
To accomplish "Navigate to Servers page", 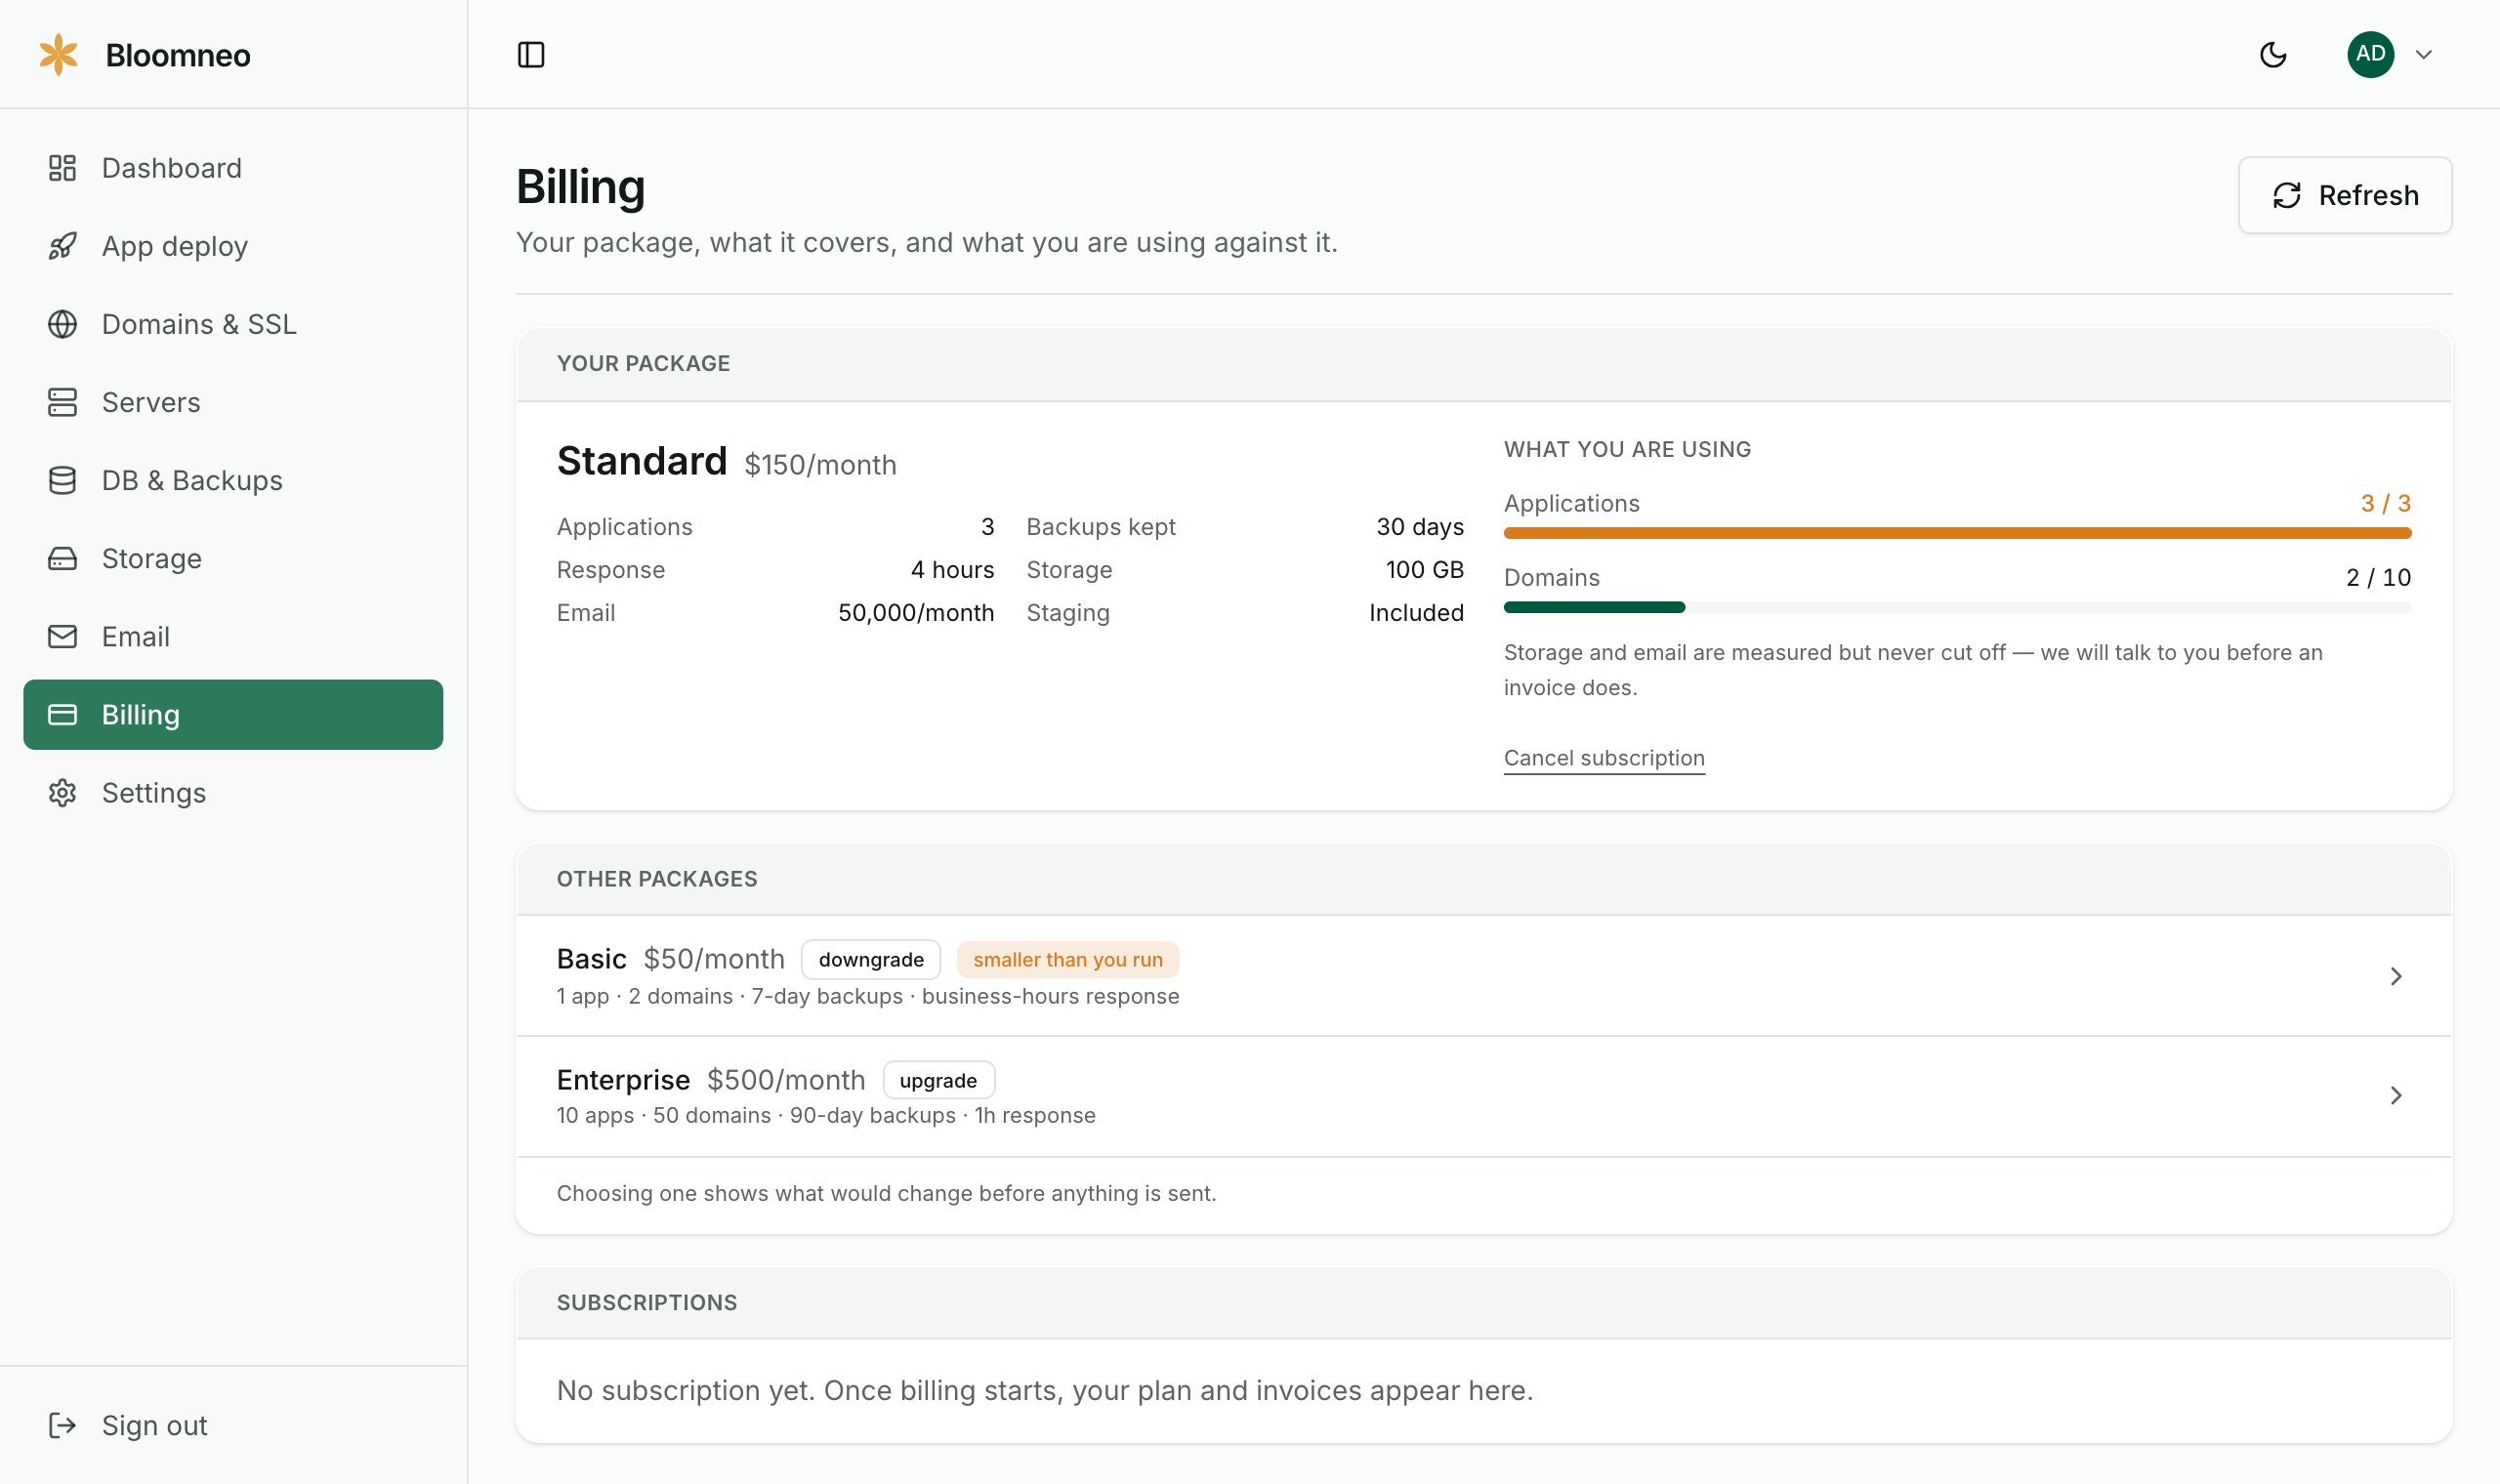I will (x=233, y=402).
